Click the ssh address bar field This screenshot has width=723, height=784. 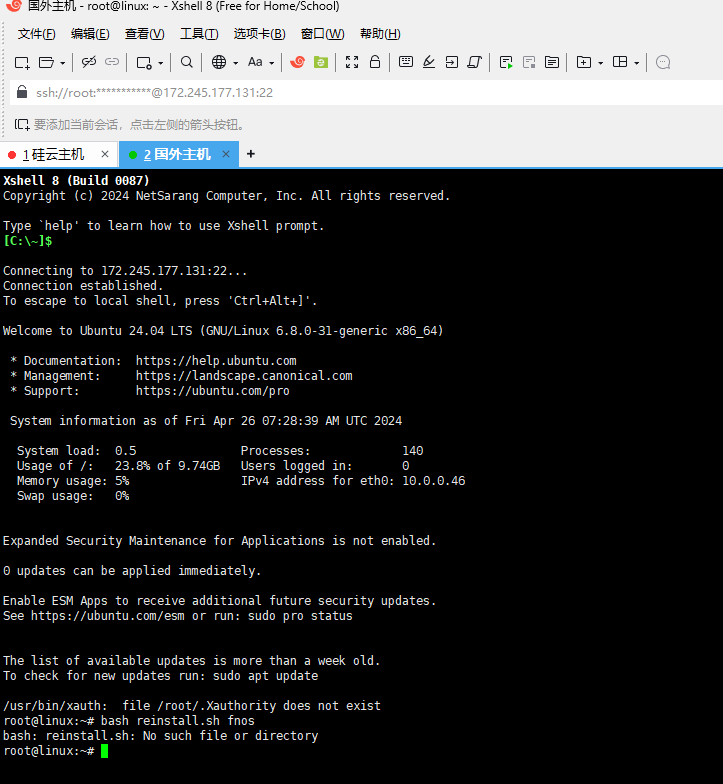(x=370, y=93)
